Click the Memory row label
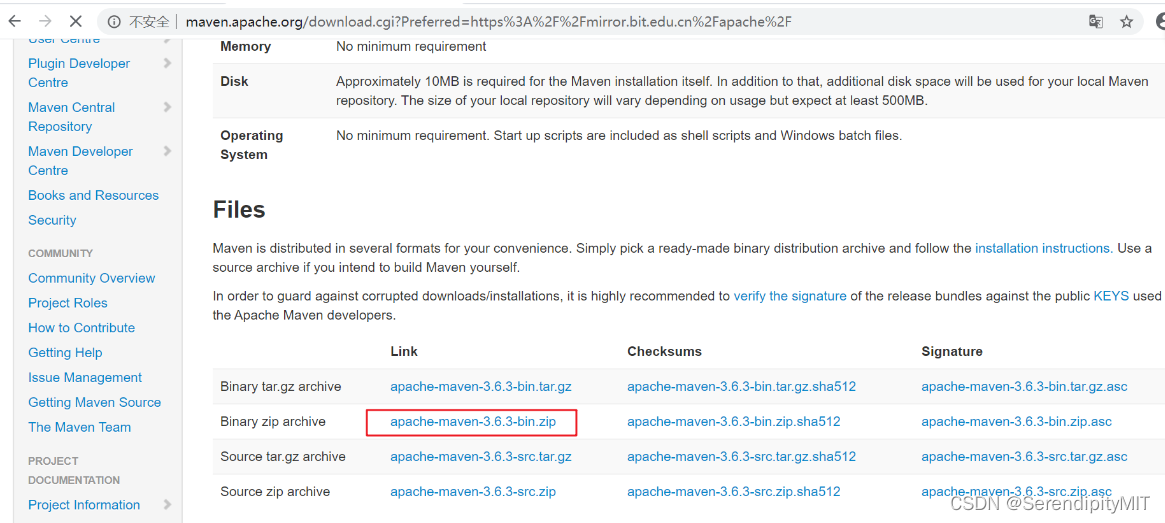Image resolution: width=1165 pixels, height=523 pixels. 246,46
